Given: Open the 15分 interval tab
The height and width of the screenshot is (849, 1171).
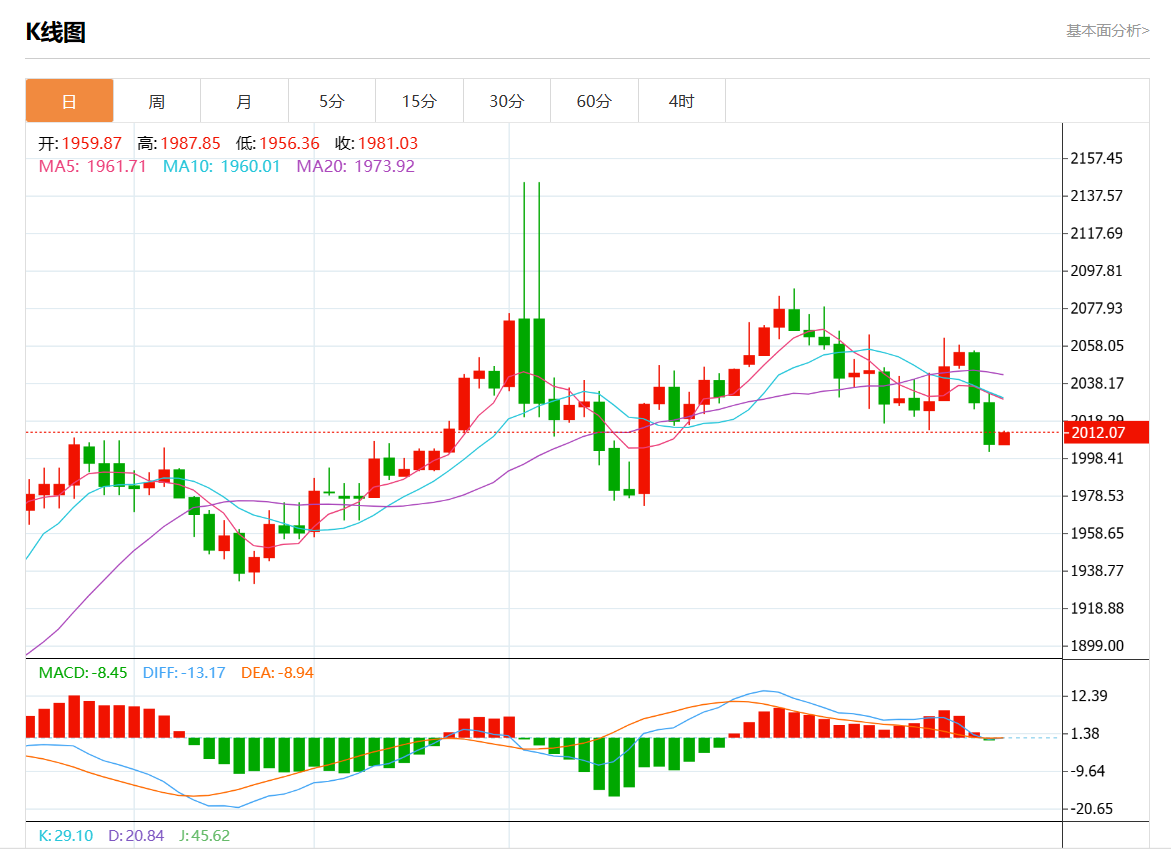Looking at the screenshot, I should (x=419, y=101).
